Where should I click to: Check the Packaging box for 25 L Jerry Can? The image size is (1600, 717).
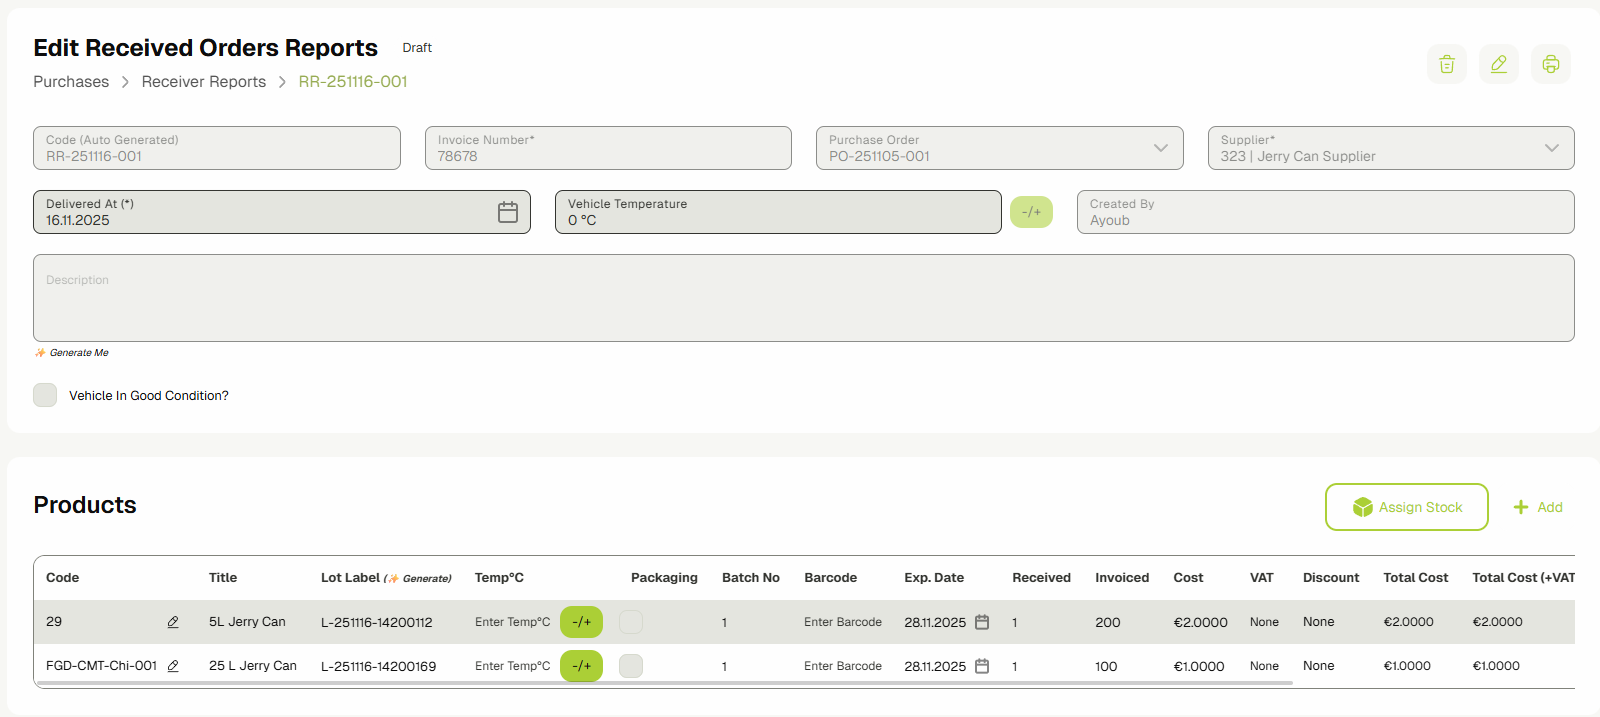(x=631, y=666)
